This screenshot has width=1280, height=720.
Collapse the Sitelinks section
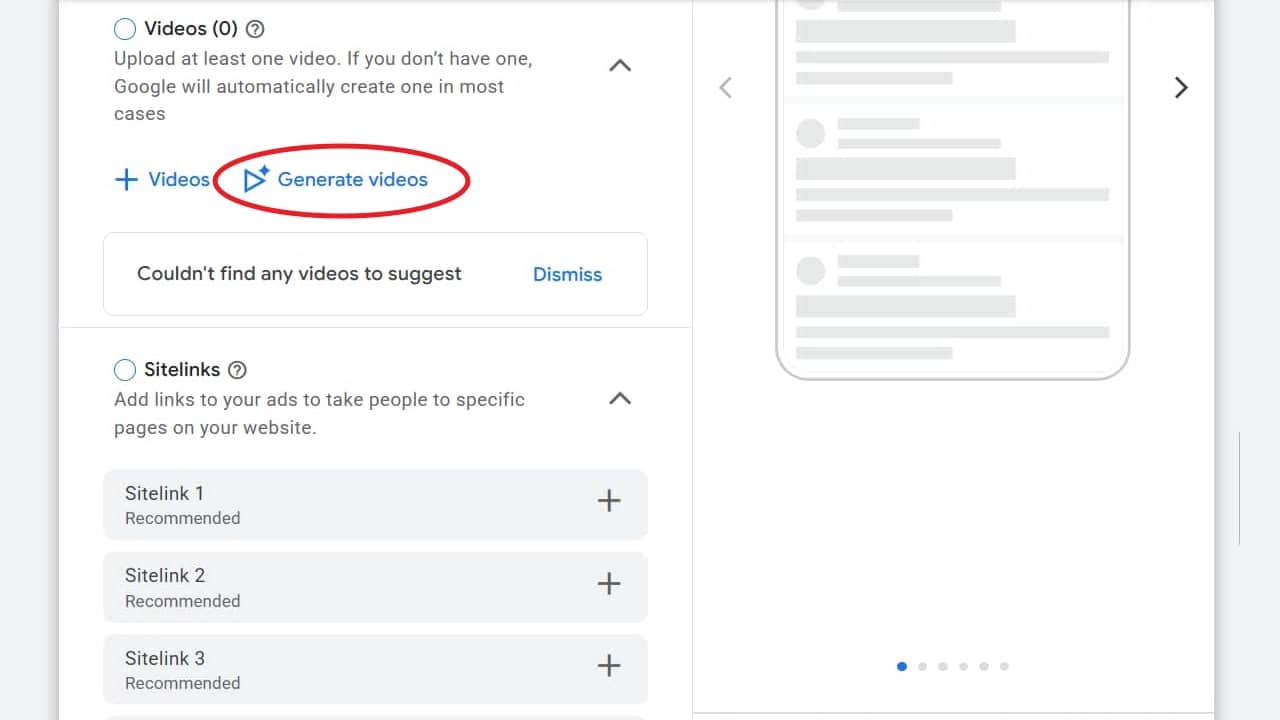click(620, 398)
